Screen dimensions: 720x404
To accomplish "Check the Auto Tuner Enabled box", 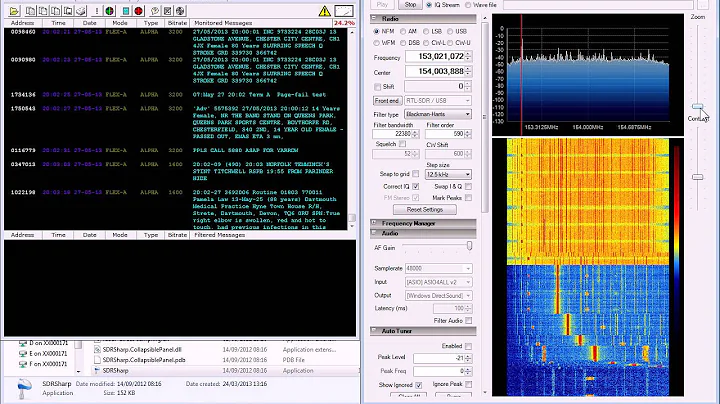I will (x=468, y=346).
